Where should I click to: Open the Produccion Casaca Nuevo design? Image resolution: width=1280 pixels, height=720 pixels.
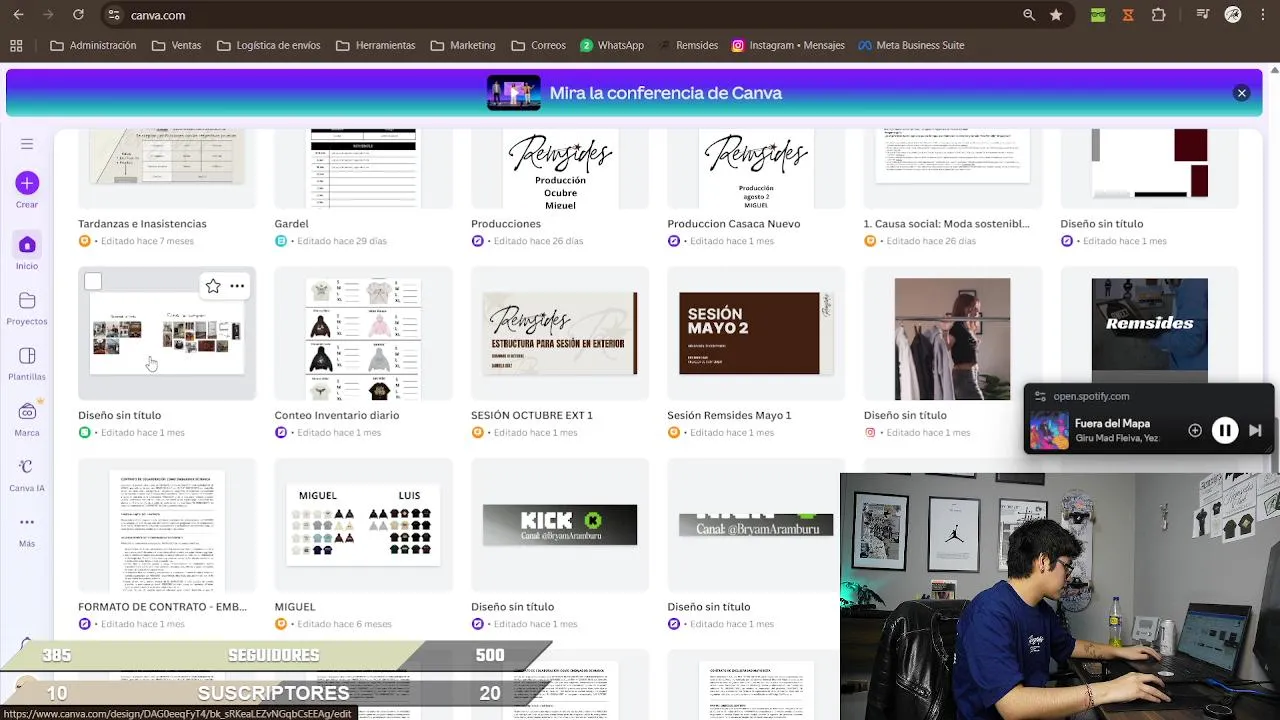click(756, 168)
